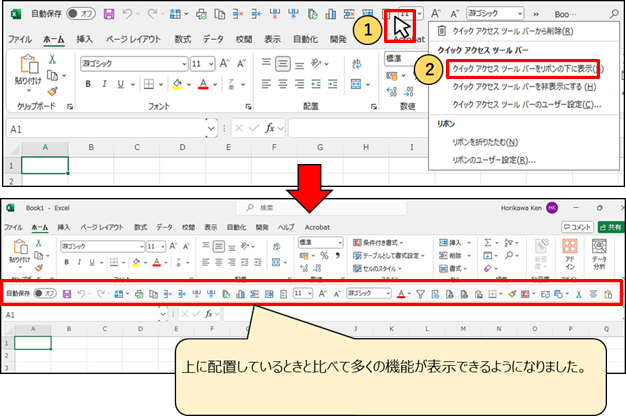
Task: Toggle AutoSave switch in the toolbar below the ribbon
Action: click(x=45, y=293)
